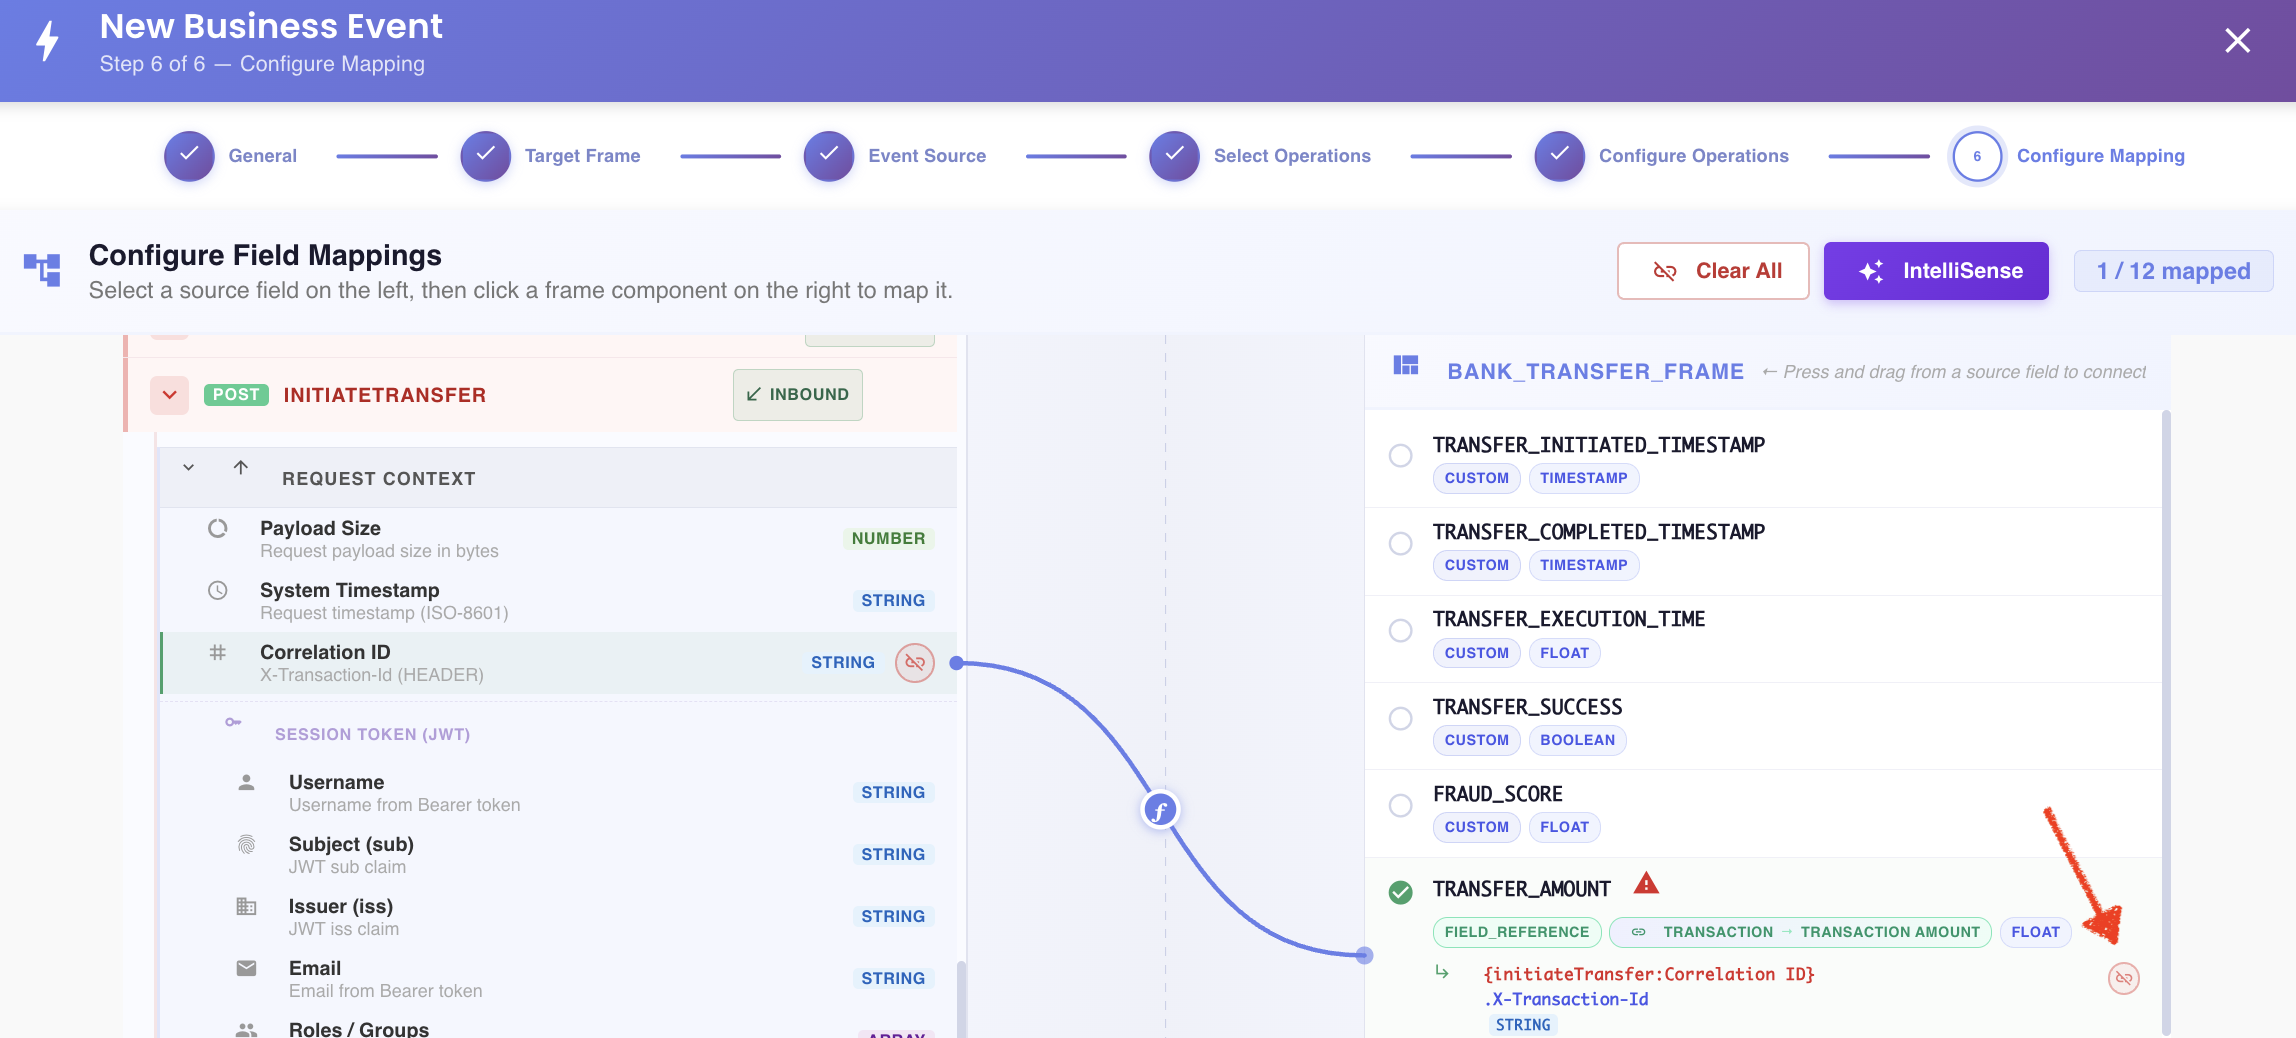Click the Request Context up-arrow icon

(240, 467)
